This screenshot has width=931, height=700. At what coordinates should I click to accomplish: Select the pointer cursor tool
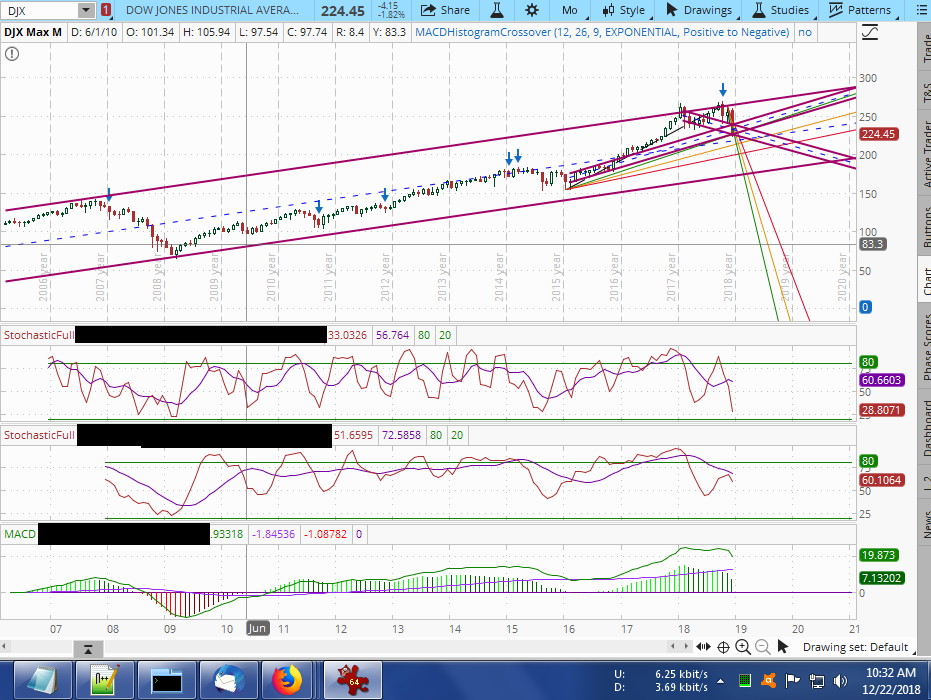click(x=783, y=647)
